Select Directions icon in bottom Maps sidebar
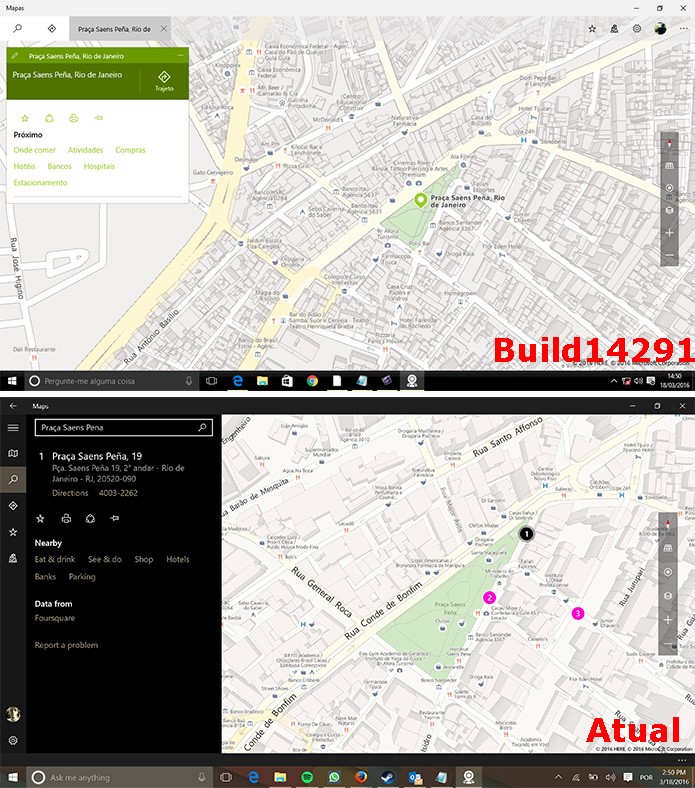Viewport: 695px width, 788px height. tap(13, 506)
